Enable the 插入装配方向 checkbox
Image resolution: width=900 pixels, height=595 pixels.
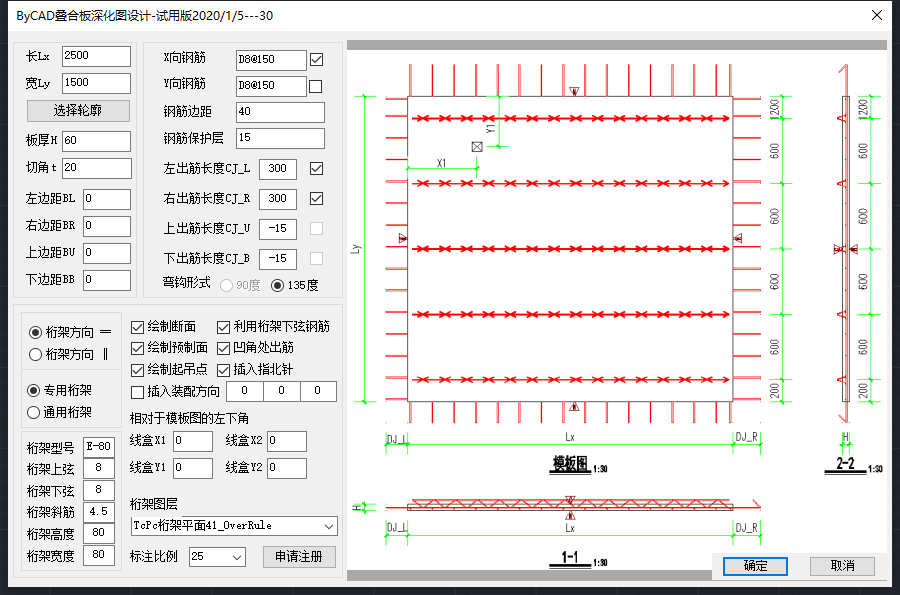137,392
